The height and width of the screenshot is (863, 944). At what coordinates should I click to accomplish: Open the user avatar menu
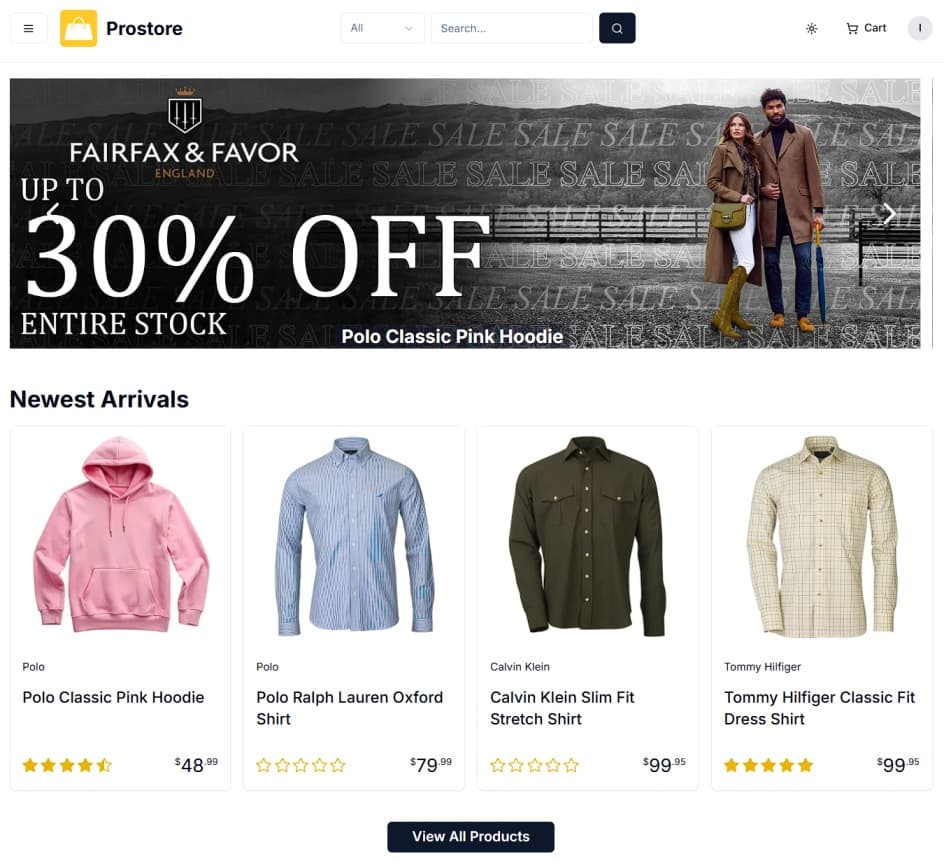click(919, 28)
